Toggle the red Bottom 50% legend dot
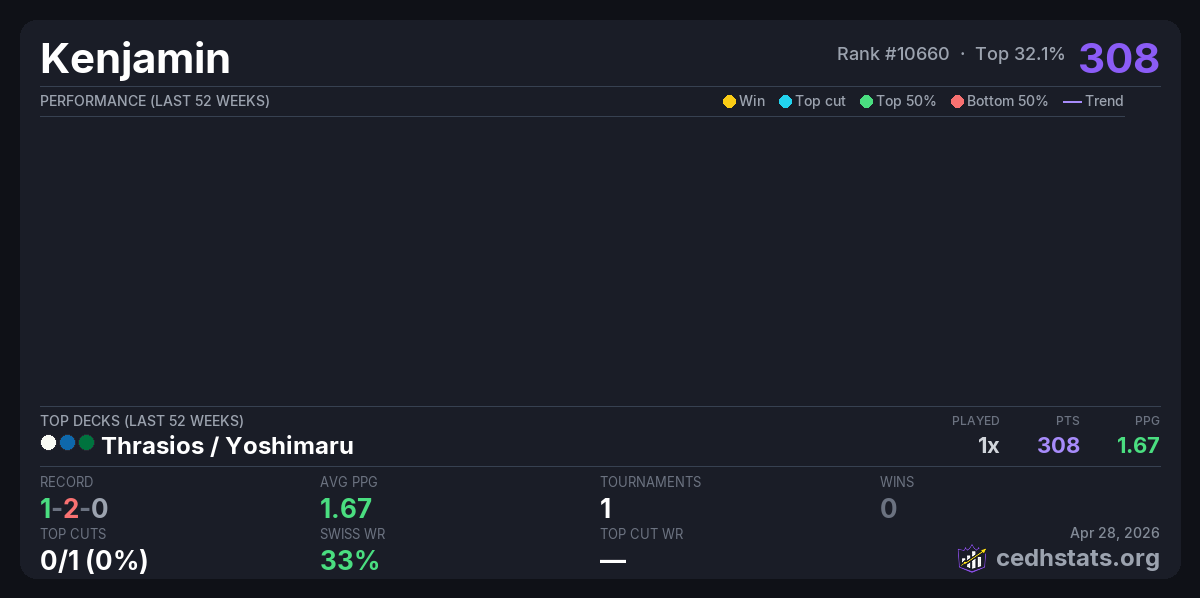The image size is (1200, 598). point(957,101)
